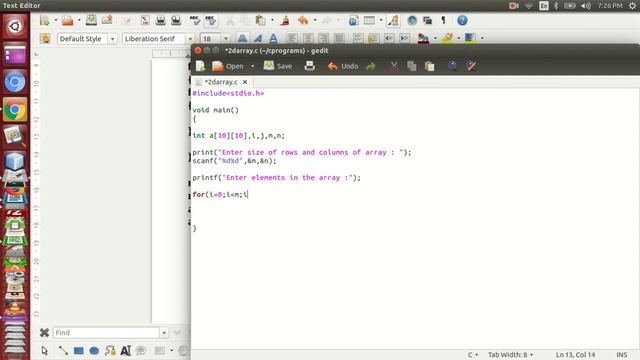
Task: Close the *2darray.c tab
Action: pyautogui.click(x=245, y=82)
